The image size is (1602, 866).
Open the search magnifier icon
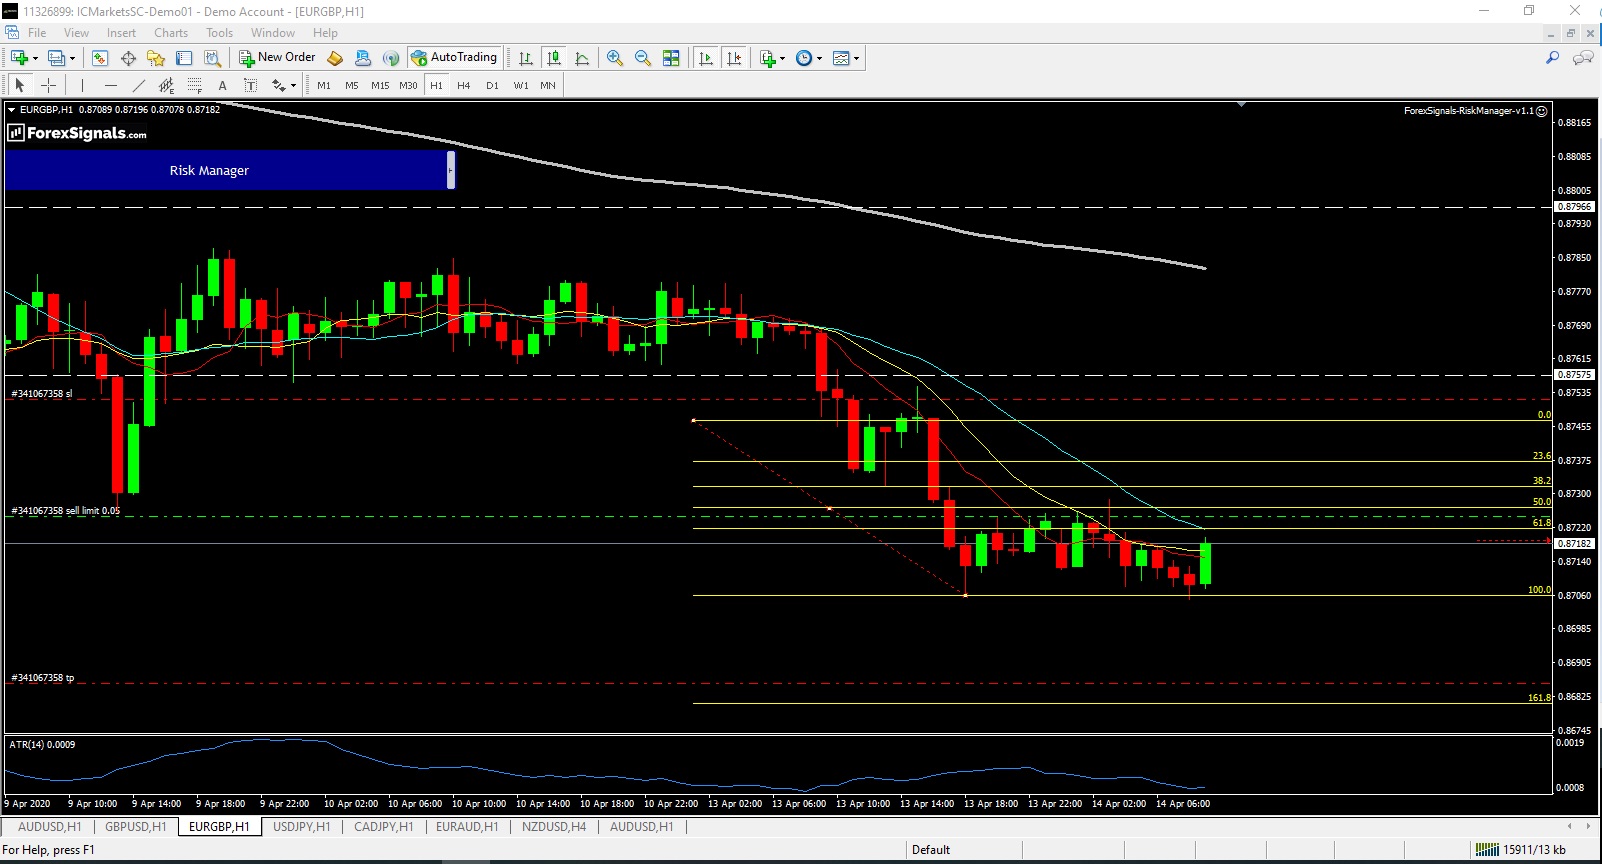coord(1552,58)
